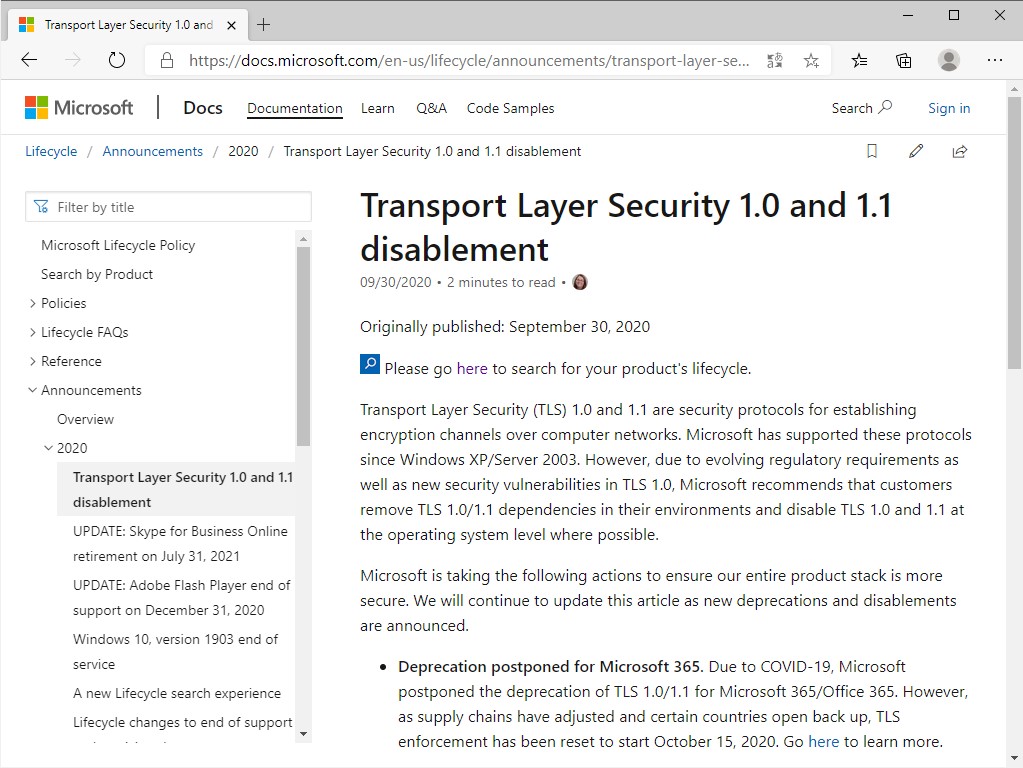The width and height of the screenshot is (1023, 768).
Task: Click the user profile avatar icon
Action: pos(949,60)
